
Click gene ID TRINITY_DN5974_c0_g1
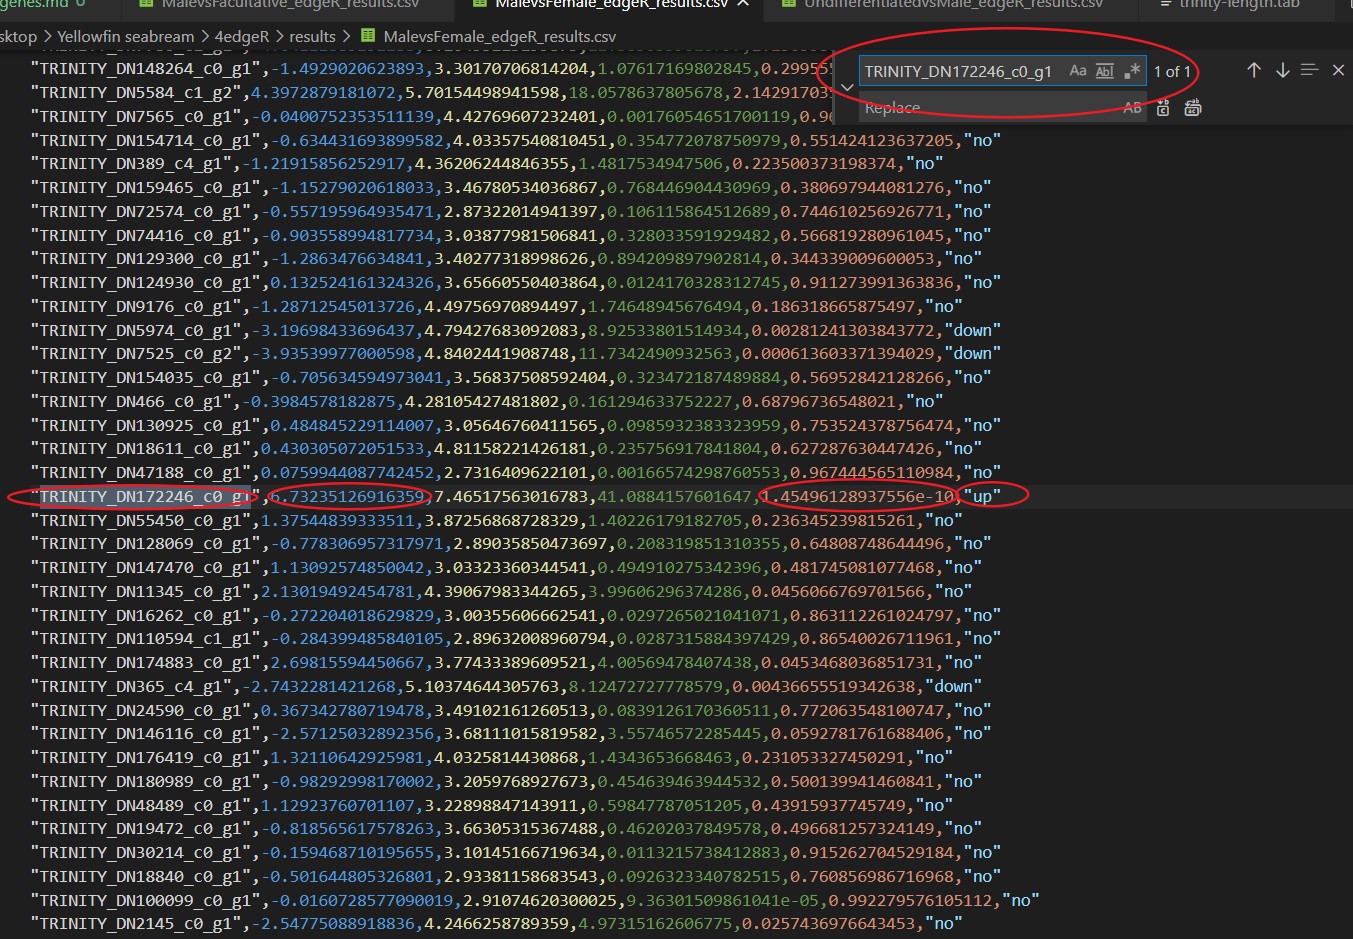[135, 331]
